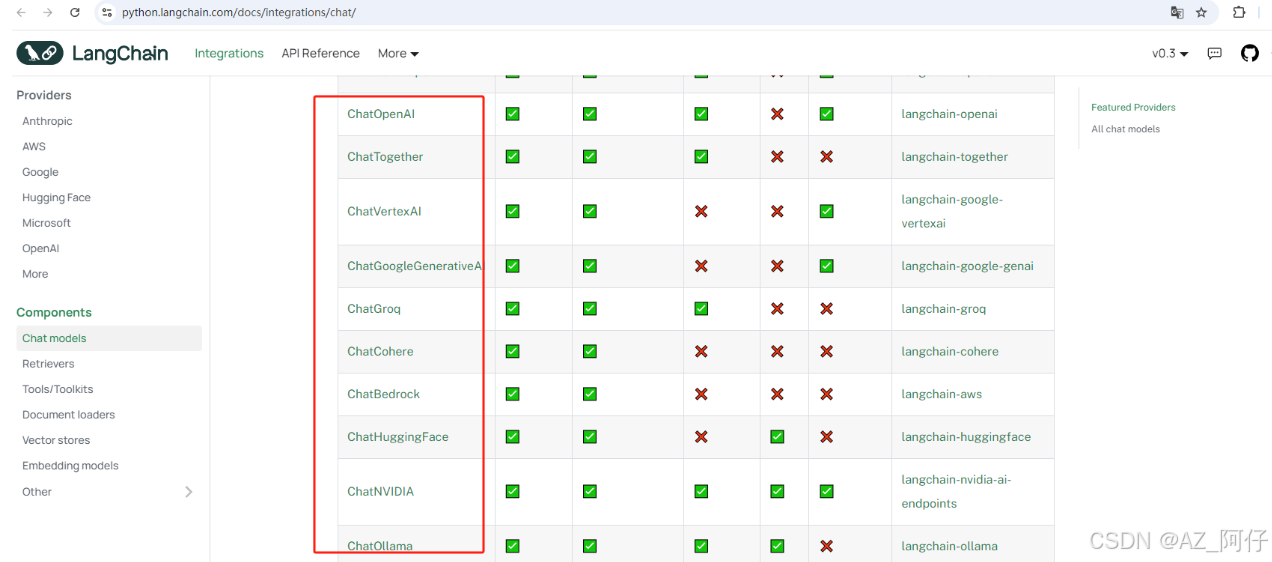Click the LangChain logo
Image resolution: width=1272 pixels, height=562 pixels.
[92, 53]
